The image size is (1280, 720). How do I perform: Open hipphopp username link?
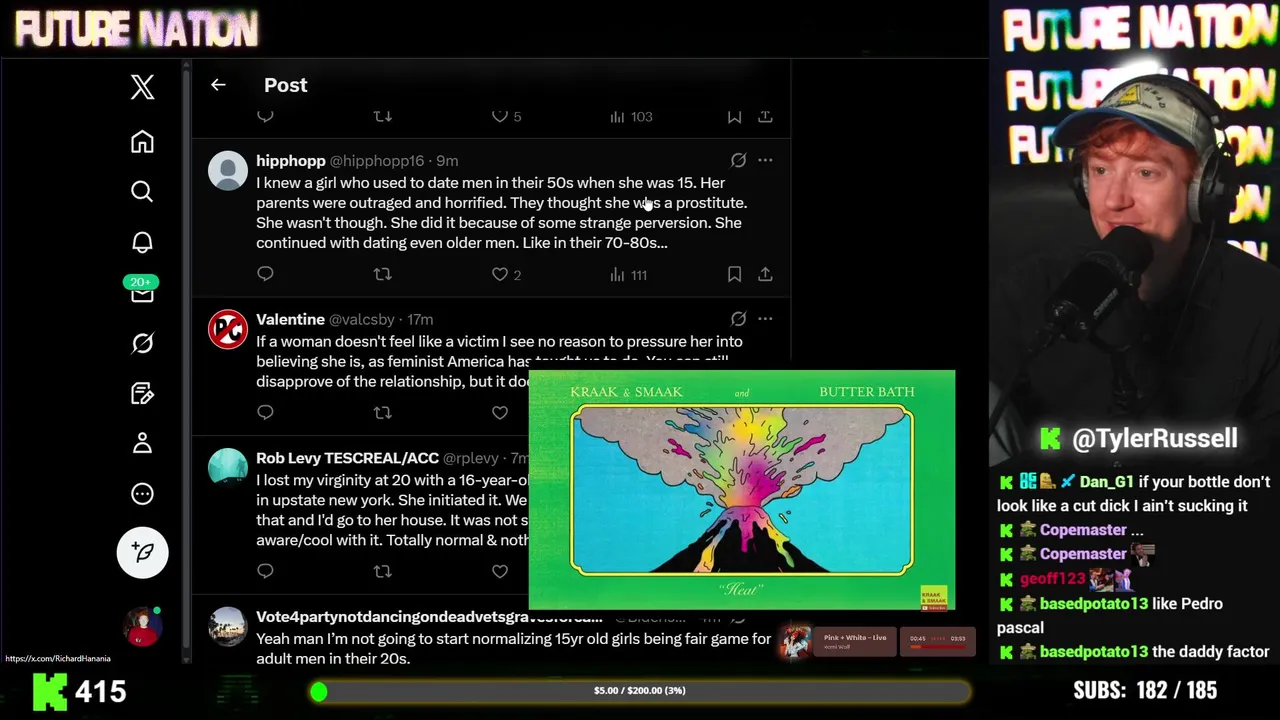(290, 160)
